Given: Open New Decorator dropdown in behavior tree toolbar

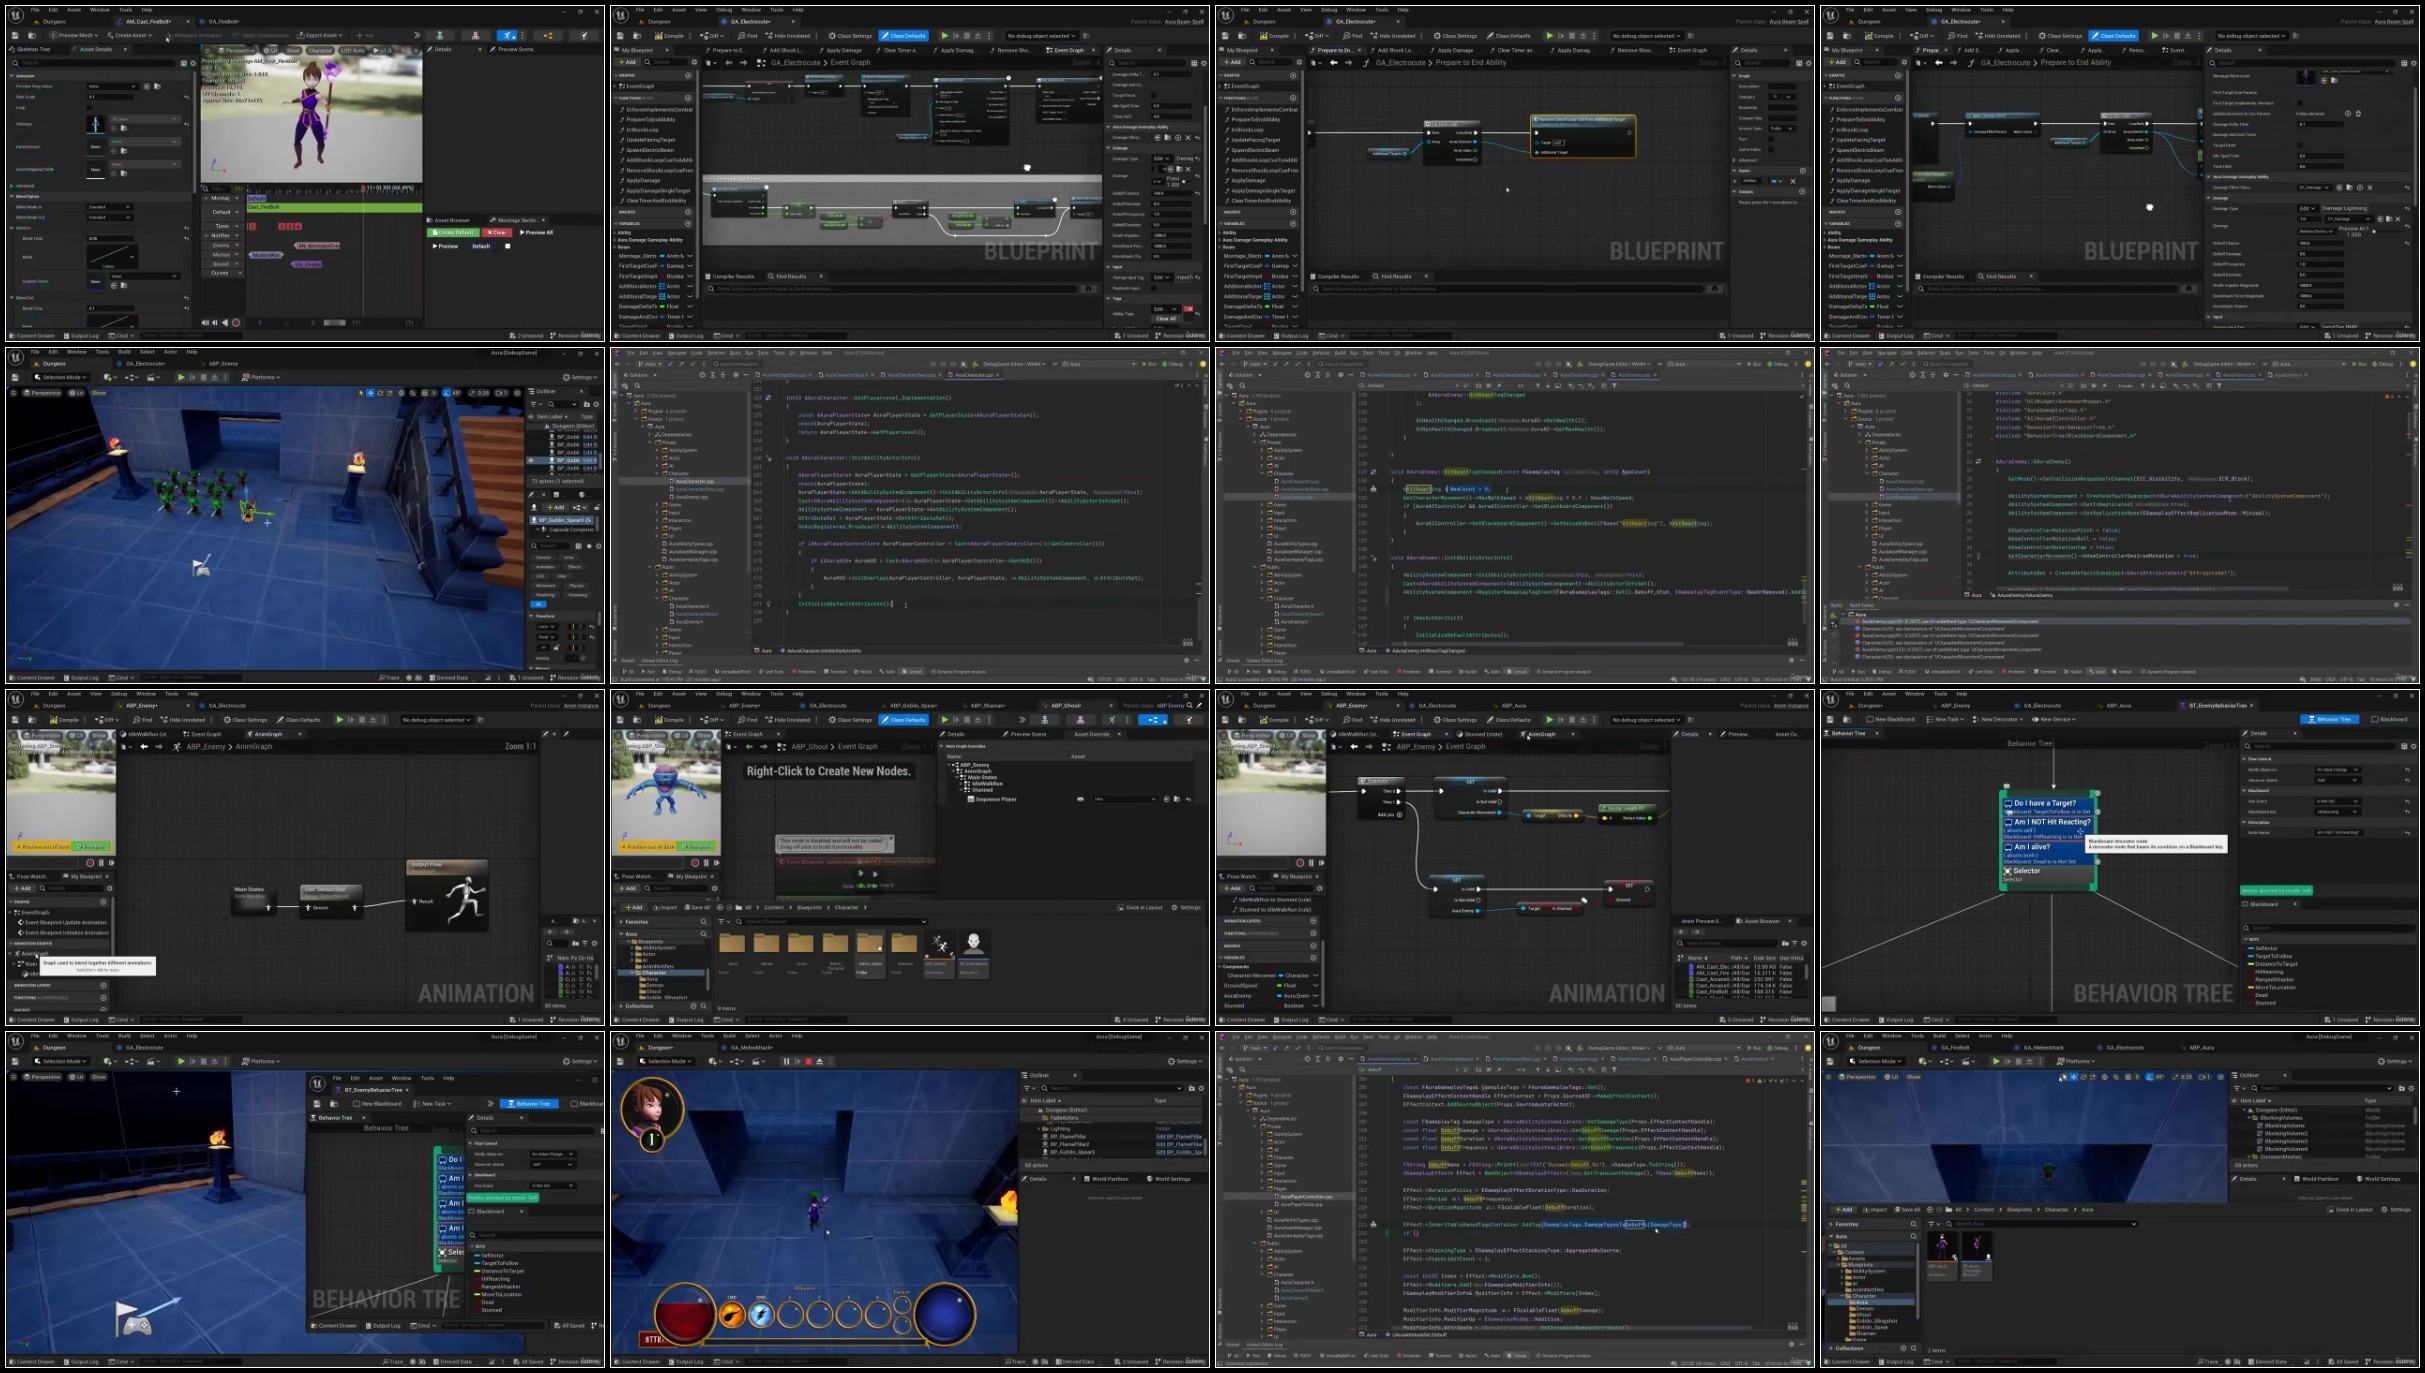Looking at the screenshot, I should (x=1999, y=719).
